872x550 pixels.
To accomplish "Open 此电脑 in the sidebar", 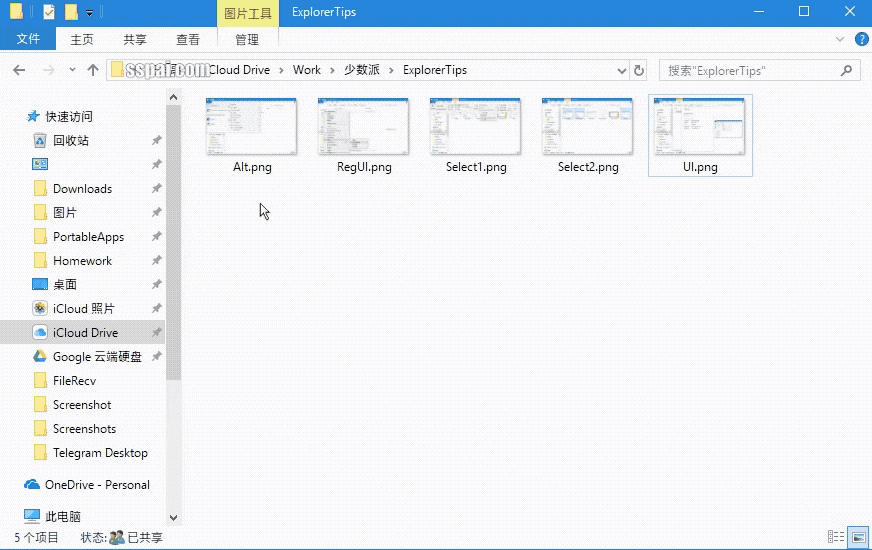I will [x=52, y=516].
